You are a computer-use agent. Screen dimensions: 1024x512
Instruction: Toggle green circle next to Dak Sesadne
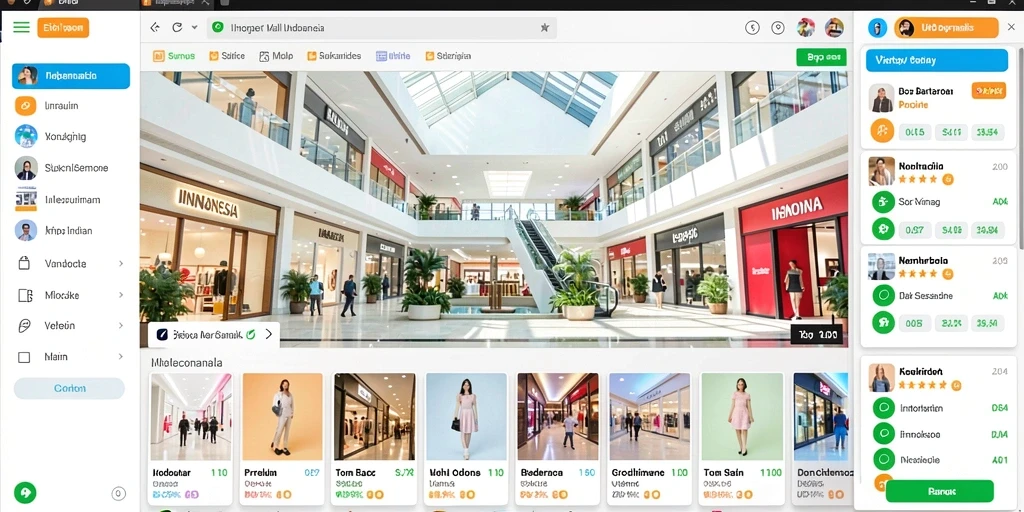pyautogui.click(x=883, y=296)
